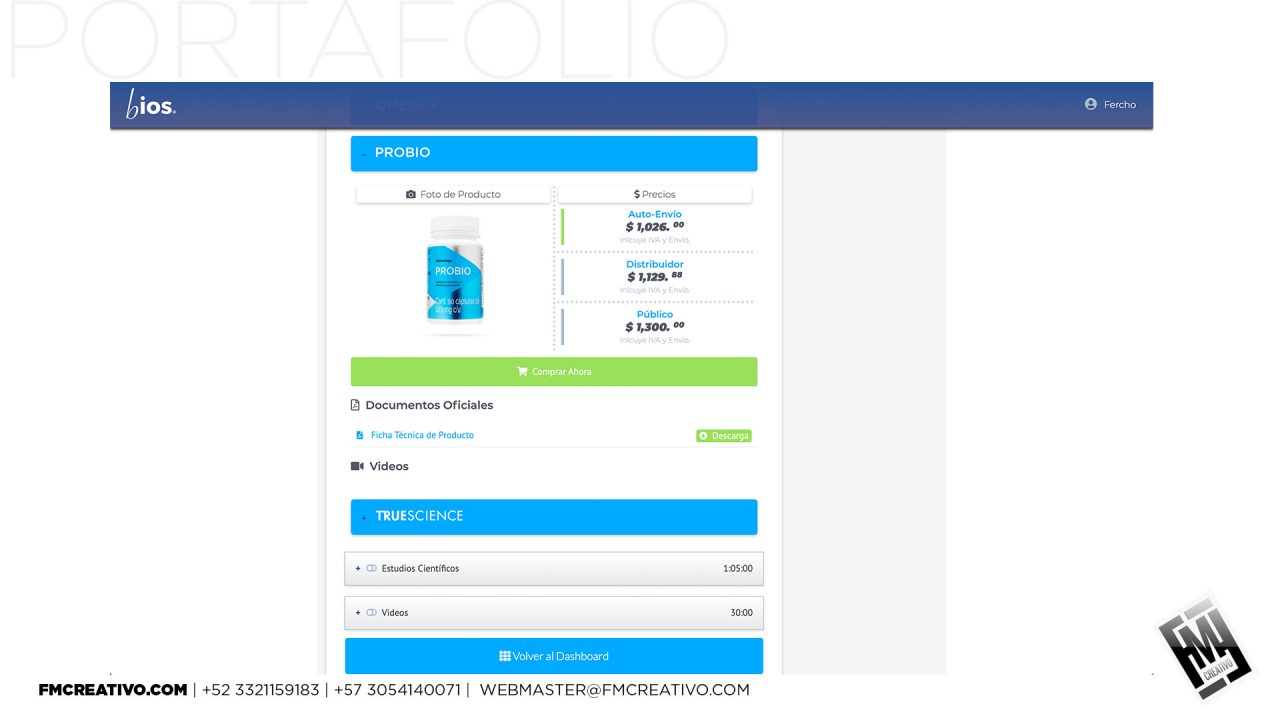Expand the TRUESCIENCE section header
1280x720 pixels.
tap(554, 517)
